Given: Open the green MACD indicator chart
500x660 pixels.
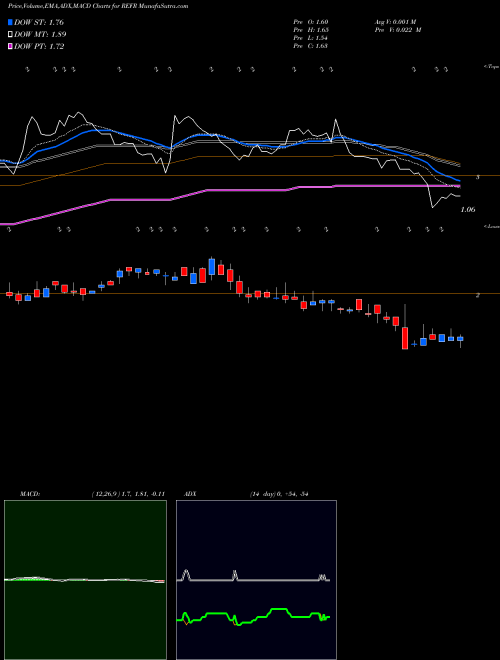Looking at the screenshot, I should pos(85,580).
